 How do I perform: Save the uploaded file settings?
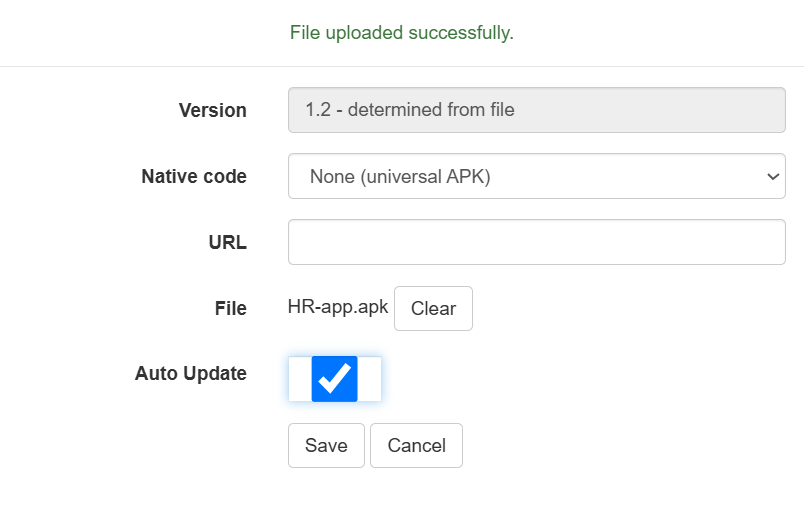[x=326, y=446]
